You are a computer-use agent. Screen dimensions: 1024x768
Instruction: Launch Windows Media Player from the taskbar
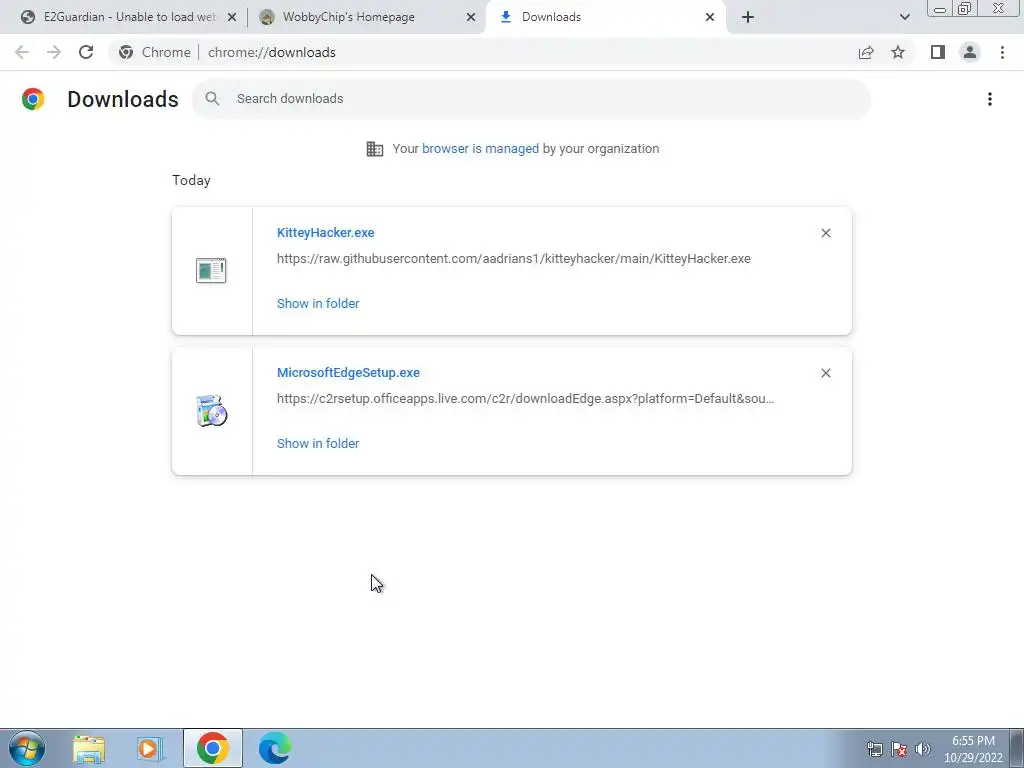[x=149, y=748]
